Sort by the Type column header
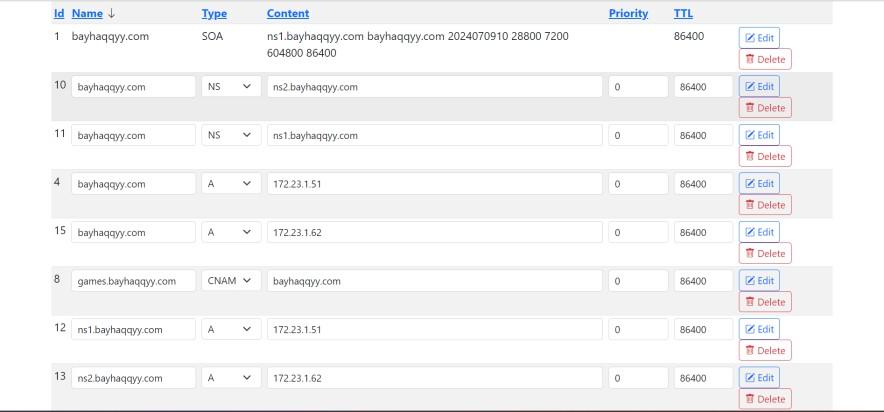This screenshot has height=412, width=884. tap(214, 14)
